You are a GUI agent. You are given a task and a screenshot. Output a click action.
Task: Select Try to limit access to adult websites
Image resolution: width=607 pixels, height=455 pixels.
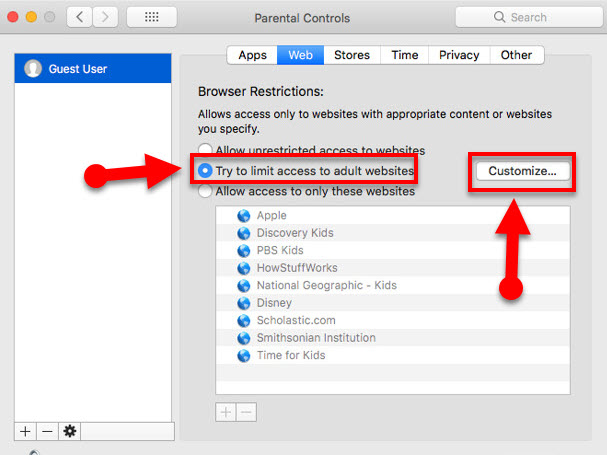pyautogui.click(x=206, y=171)
